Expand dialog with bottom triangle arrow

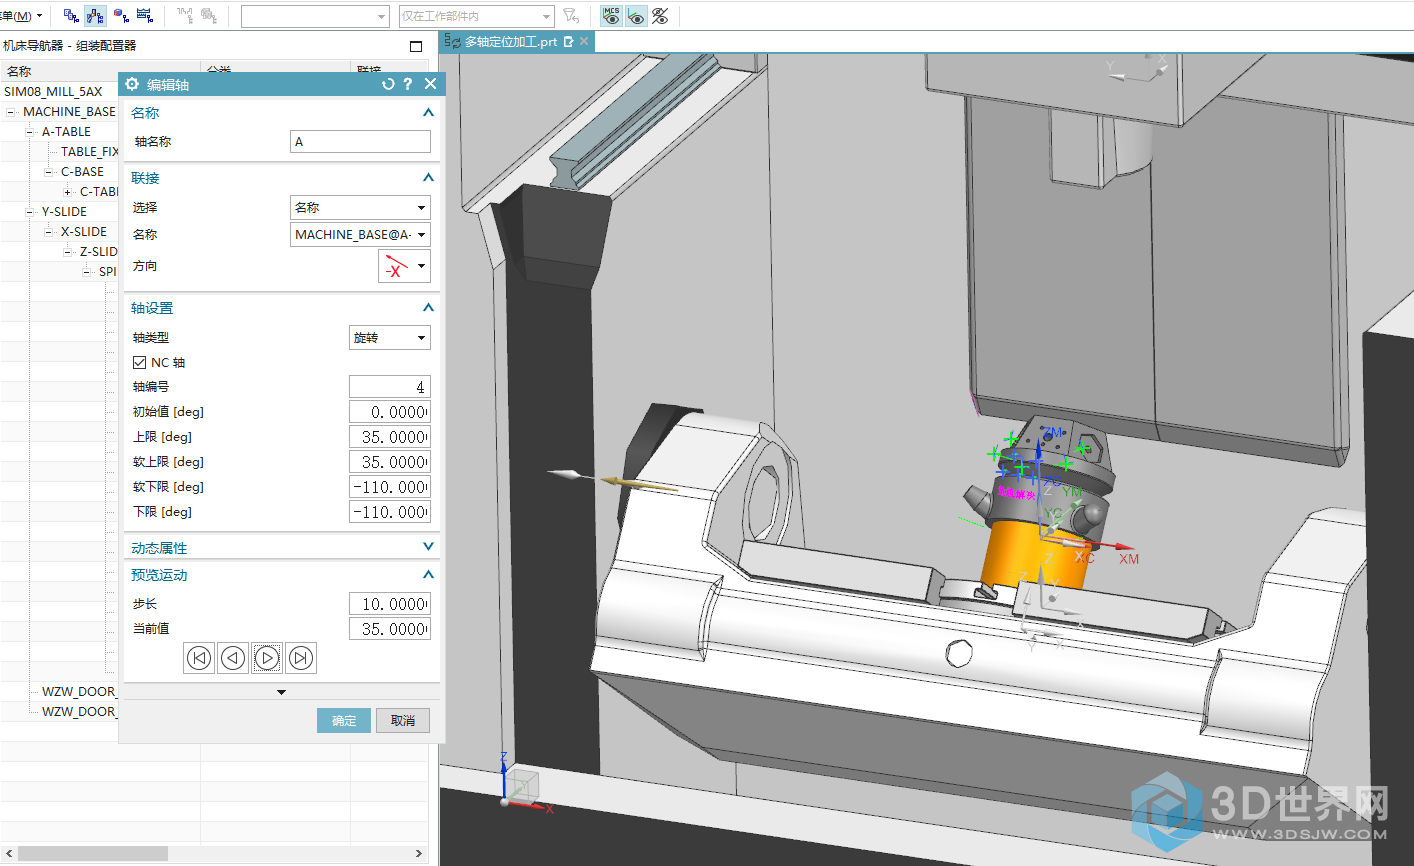(x=281, y=692)
